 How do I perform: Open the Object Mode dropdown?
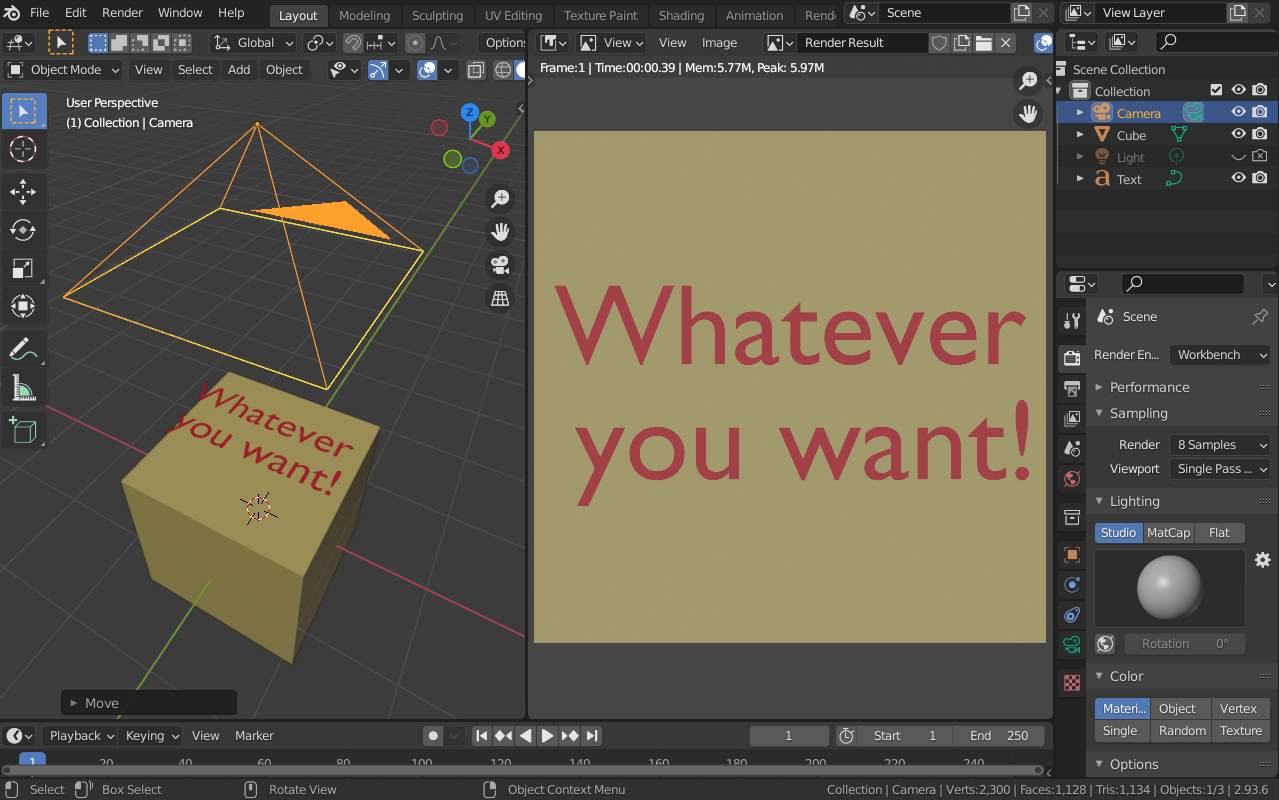(63, 70)
